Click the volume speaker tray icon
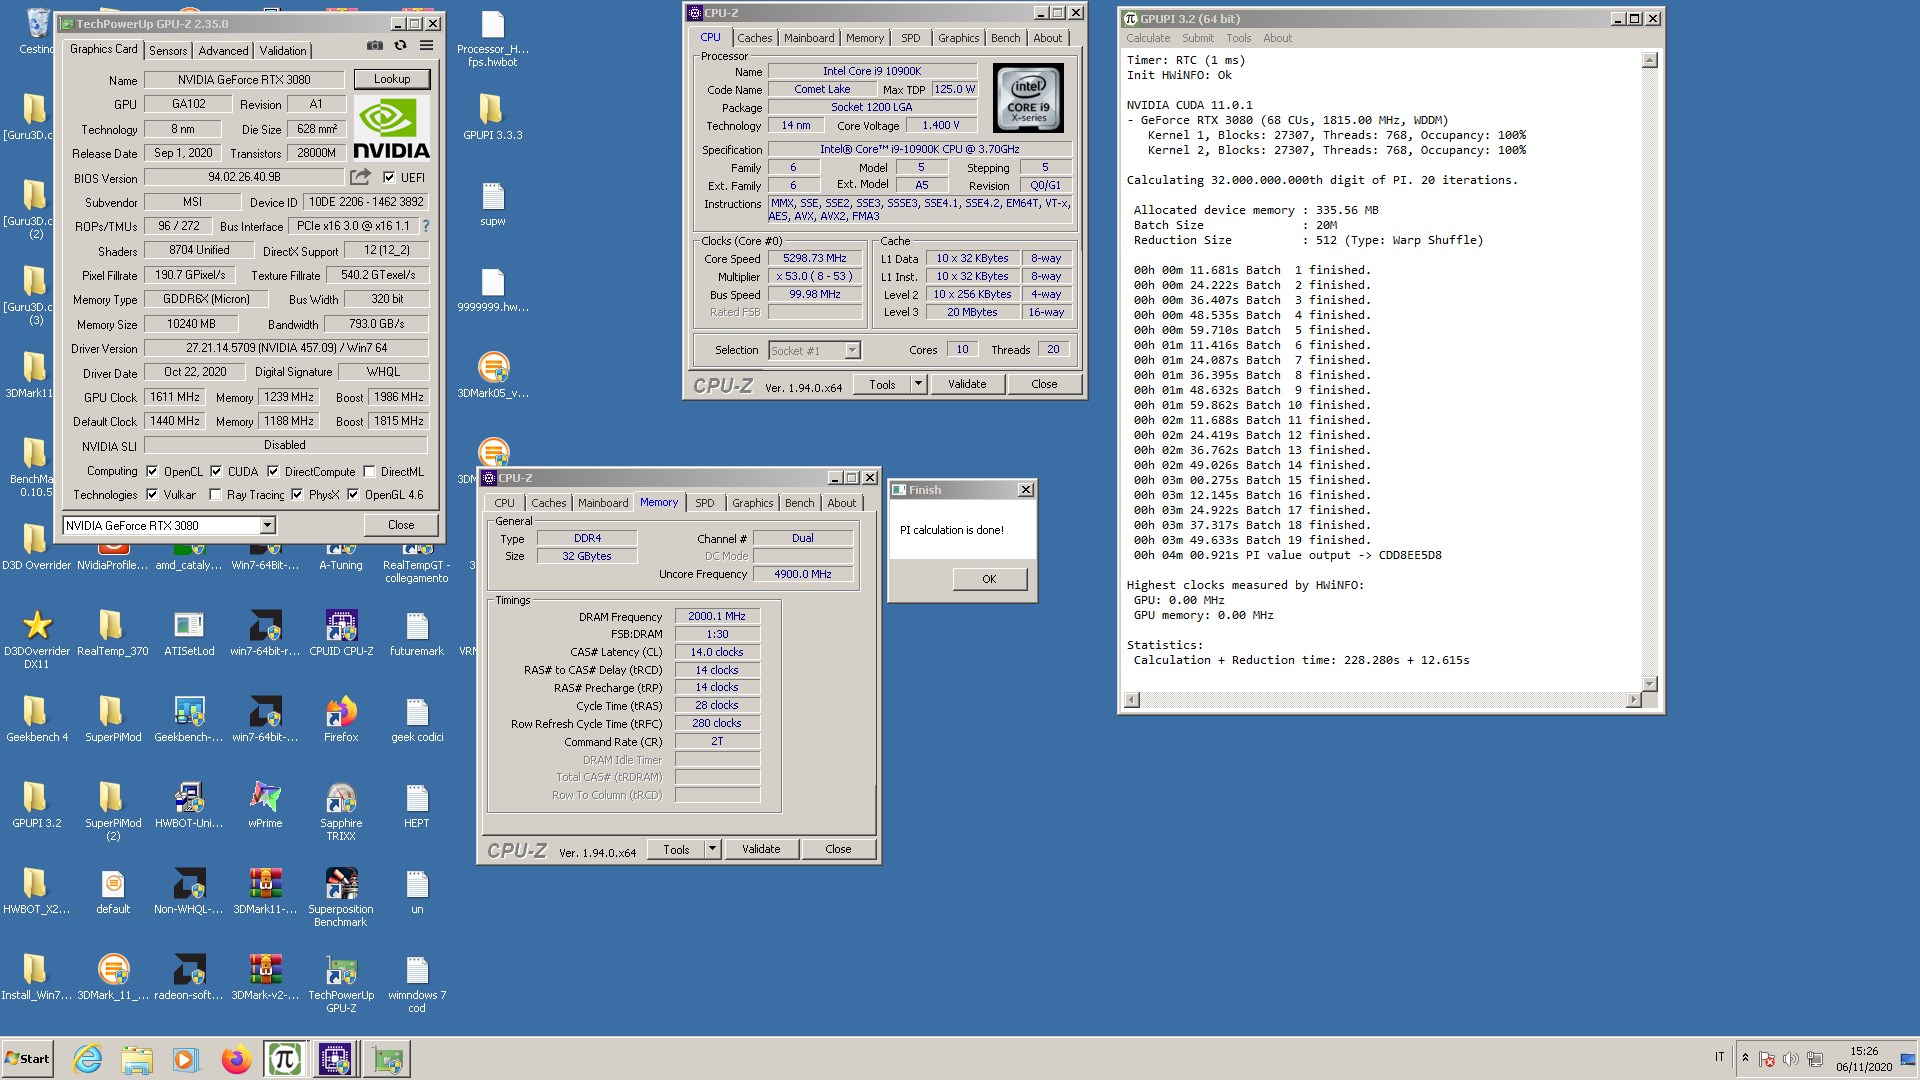The image size is (1920, 1080). pos(1790,1059)
